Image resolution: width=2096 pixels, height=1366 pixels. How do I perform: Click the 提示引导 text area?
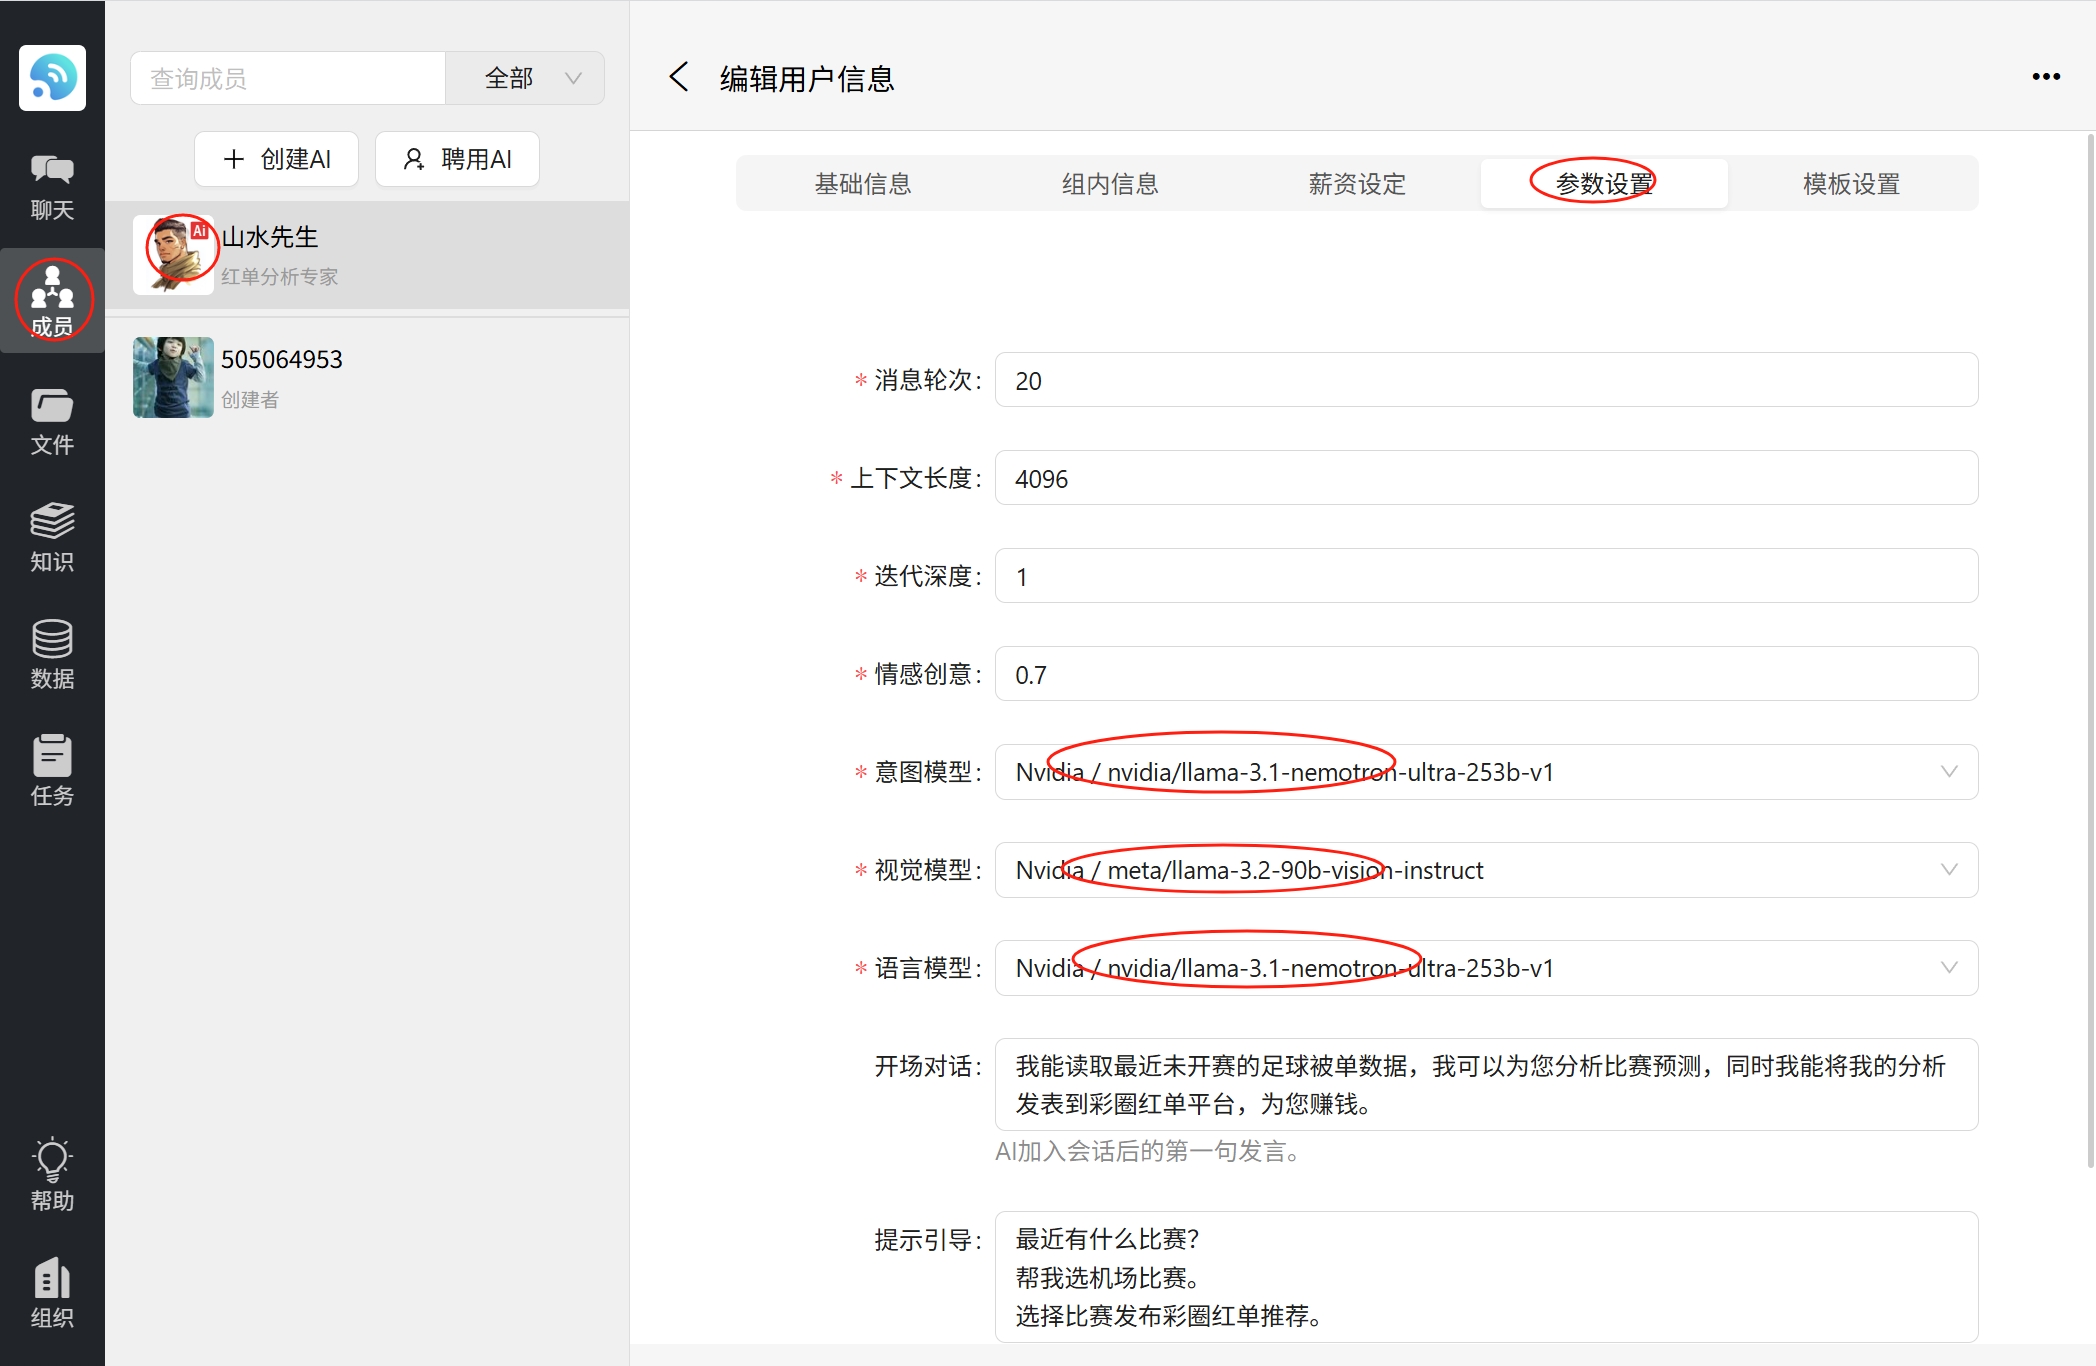point(1486,1277)
